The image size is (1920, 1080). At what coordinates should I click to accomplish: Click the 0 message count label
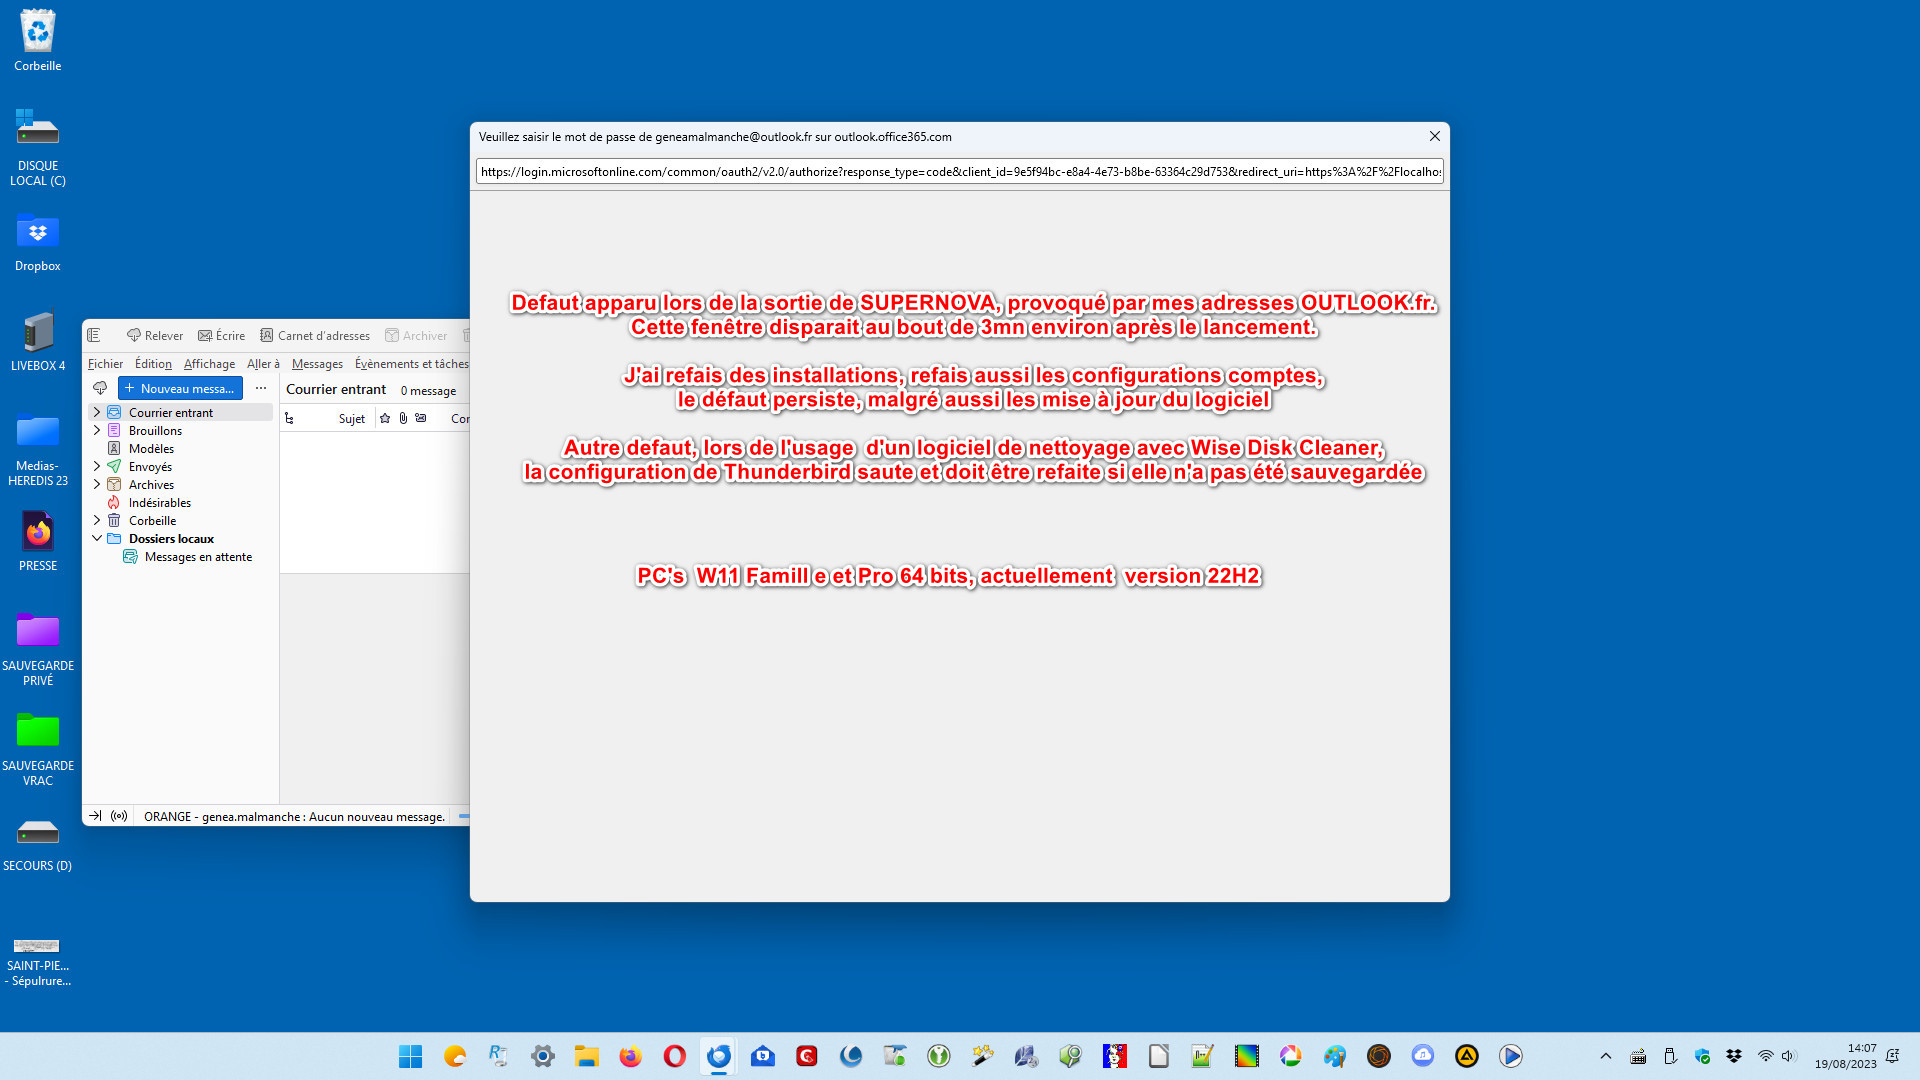pyautogui.click(x=428, y=391)
